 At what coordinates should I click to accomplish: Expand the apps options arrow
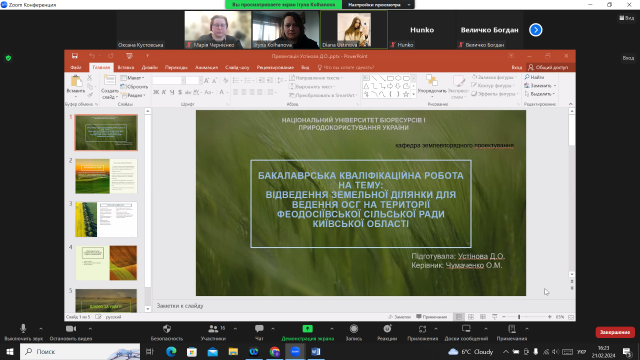click(x=436, y=328)
